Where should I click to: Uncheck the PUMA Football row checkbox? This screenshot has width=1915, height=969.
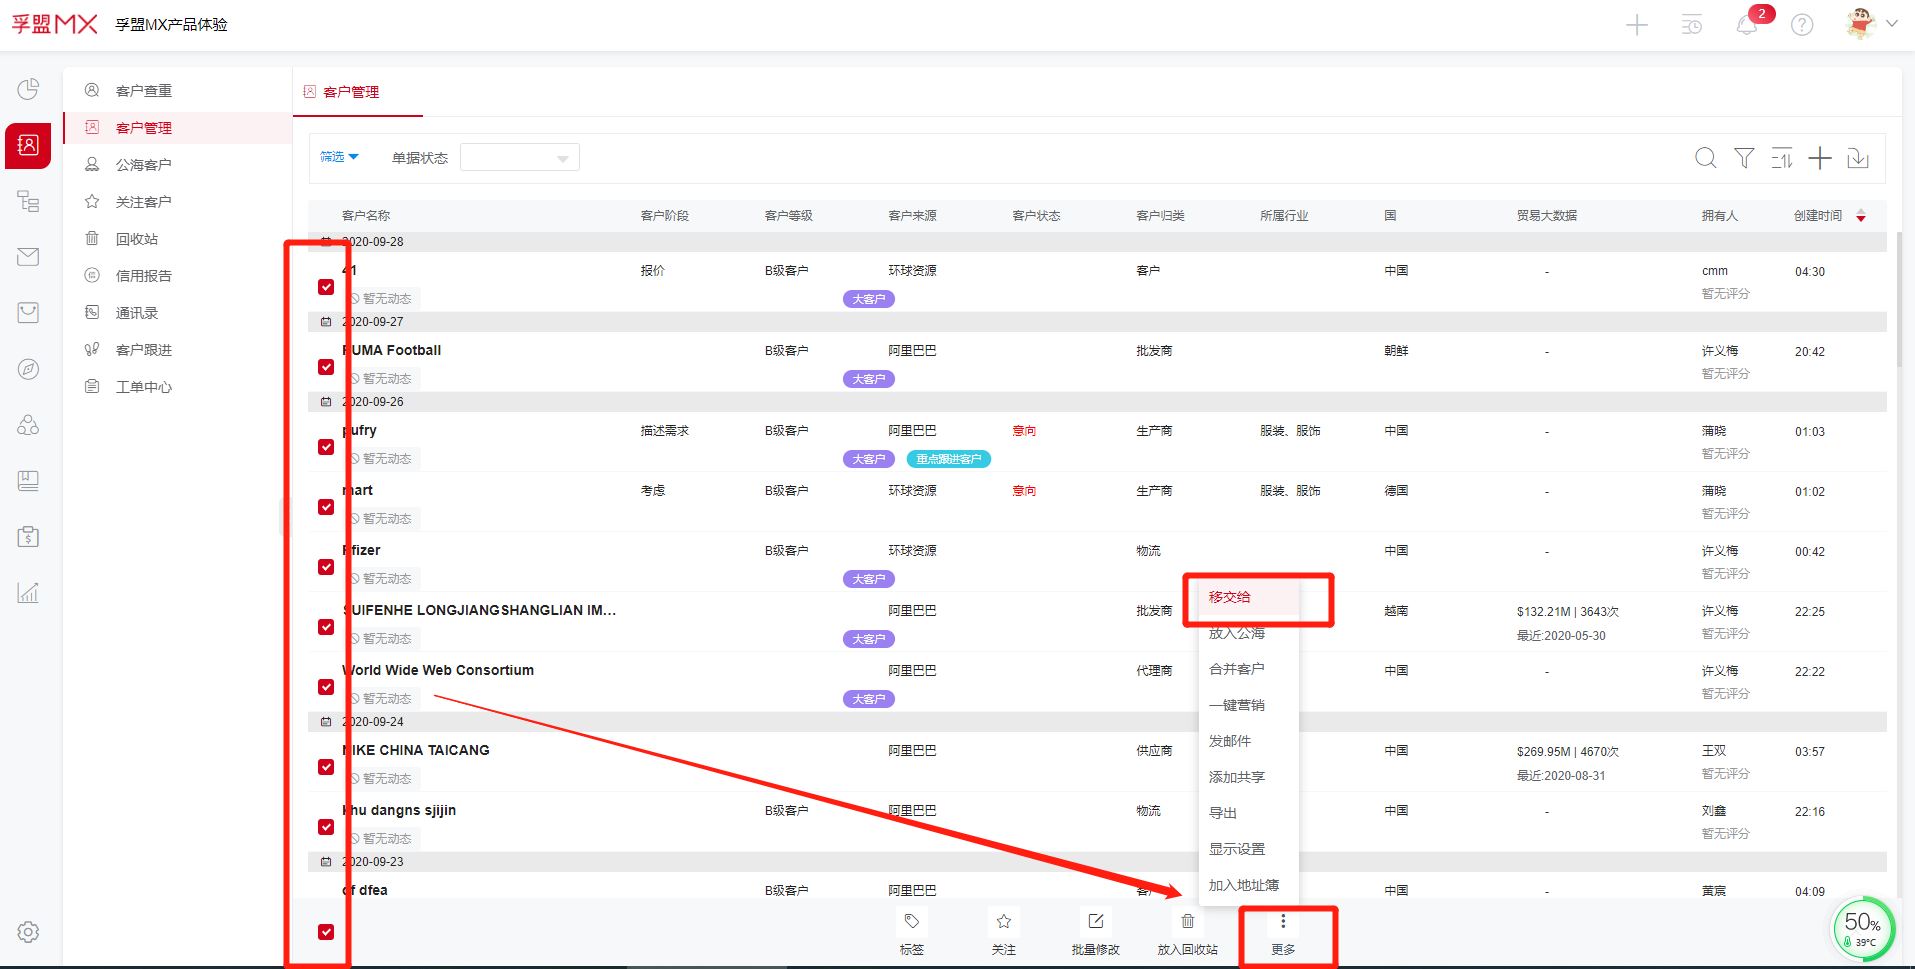point(326,367)
